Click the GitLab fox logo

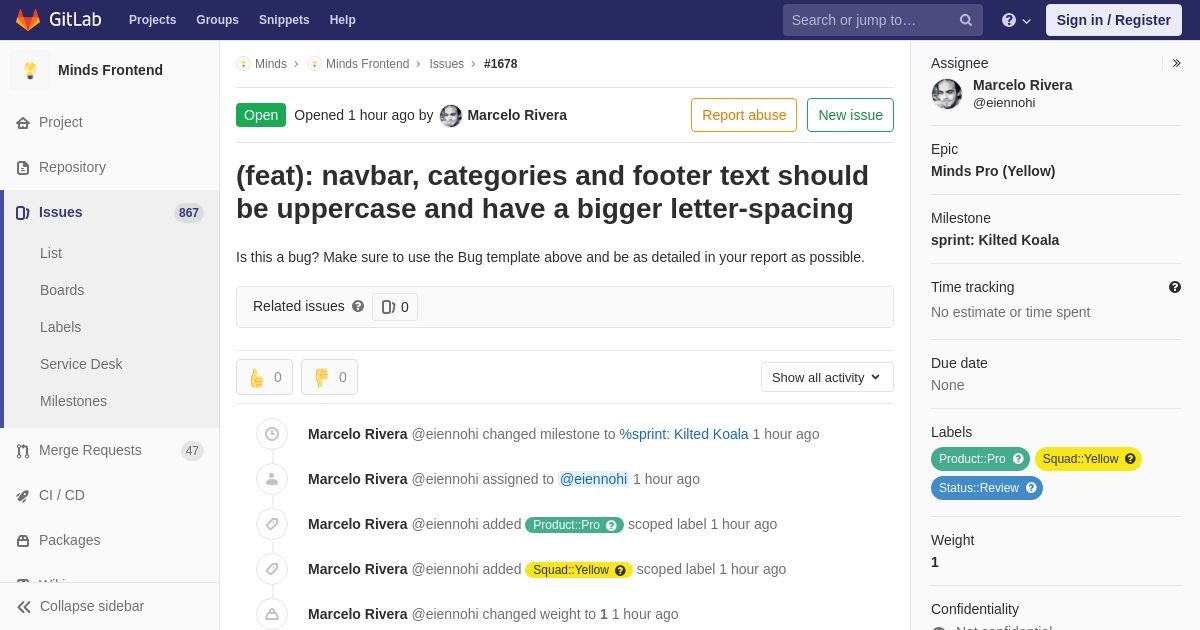(28, 20)
